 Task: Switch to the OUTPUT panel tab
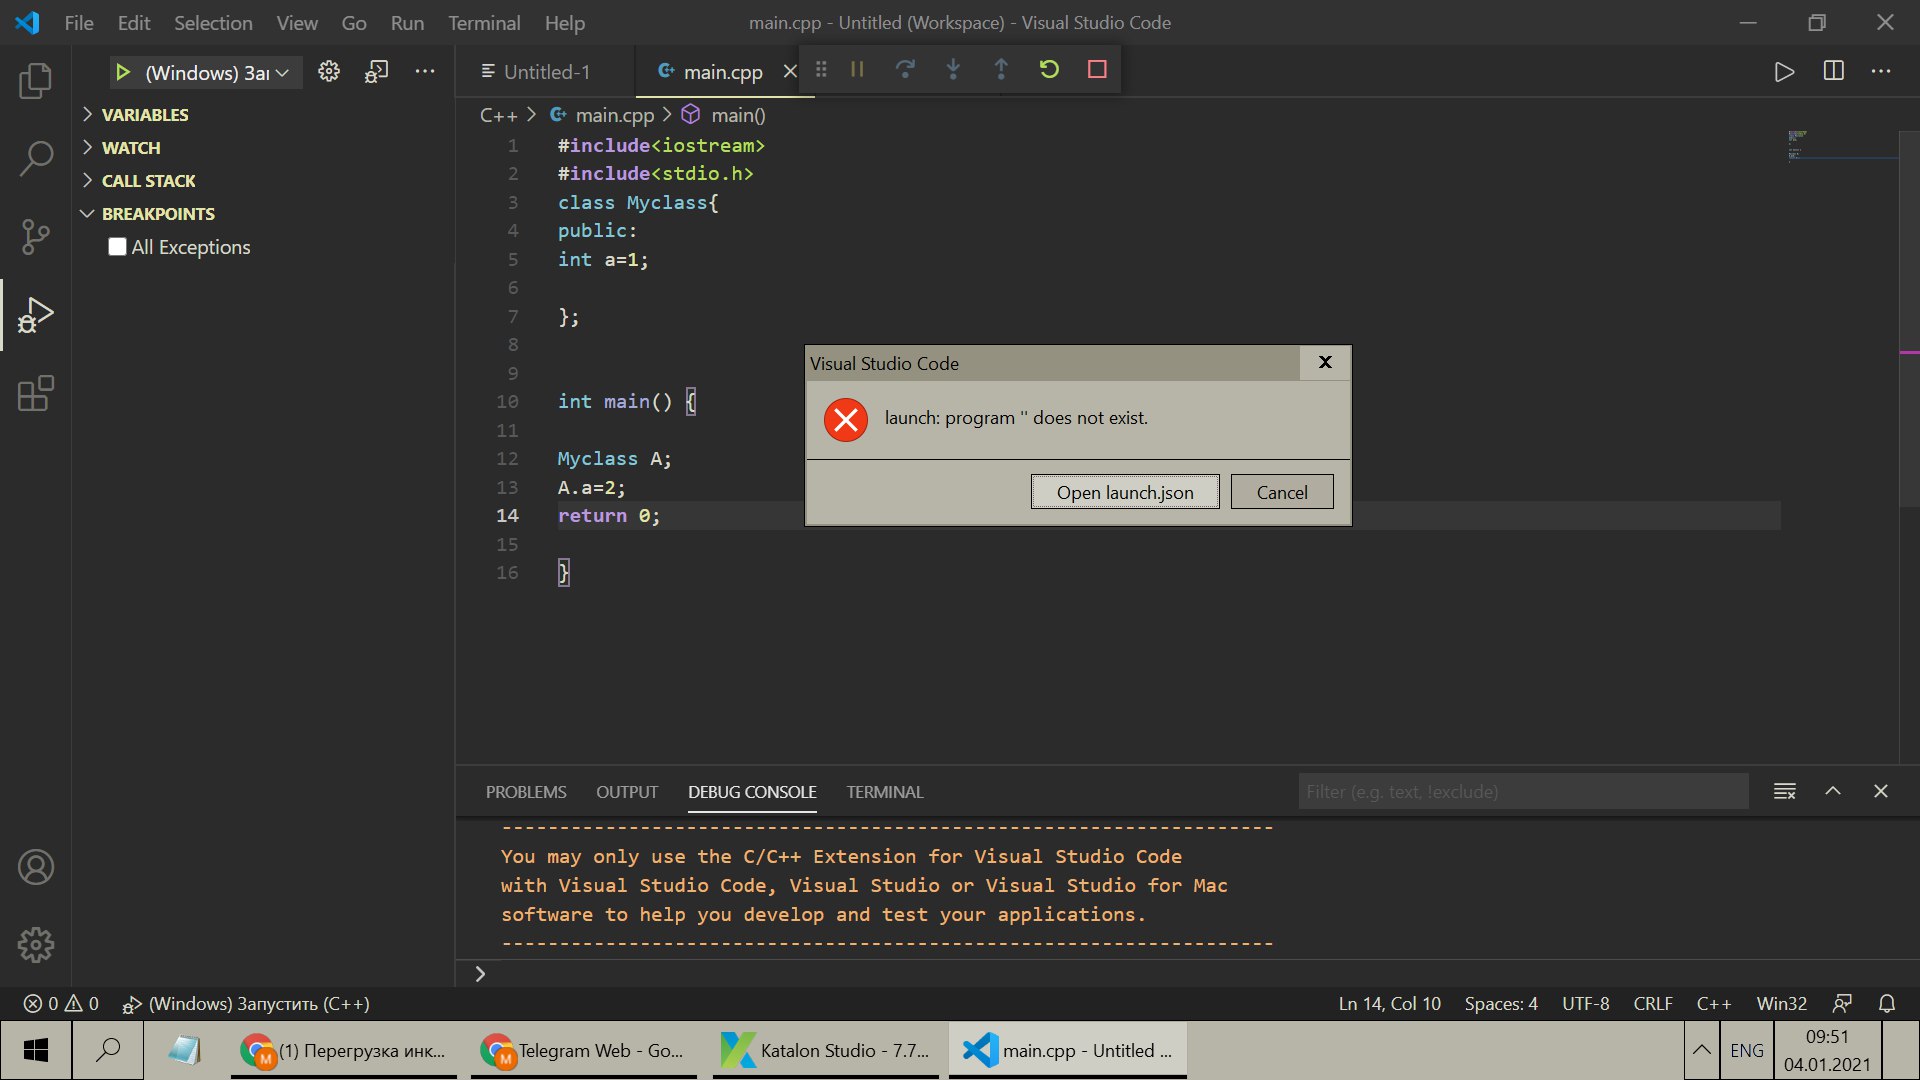tap(627, 792)
